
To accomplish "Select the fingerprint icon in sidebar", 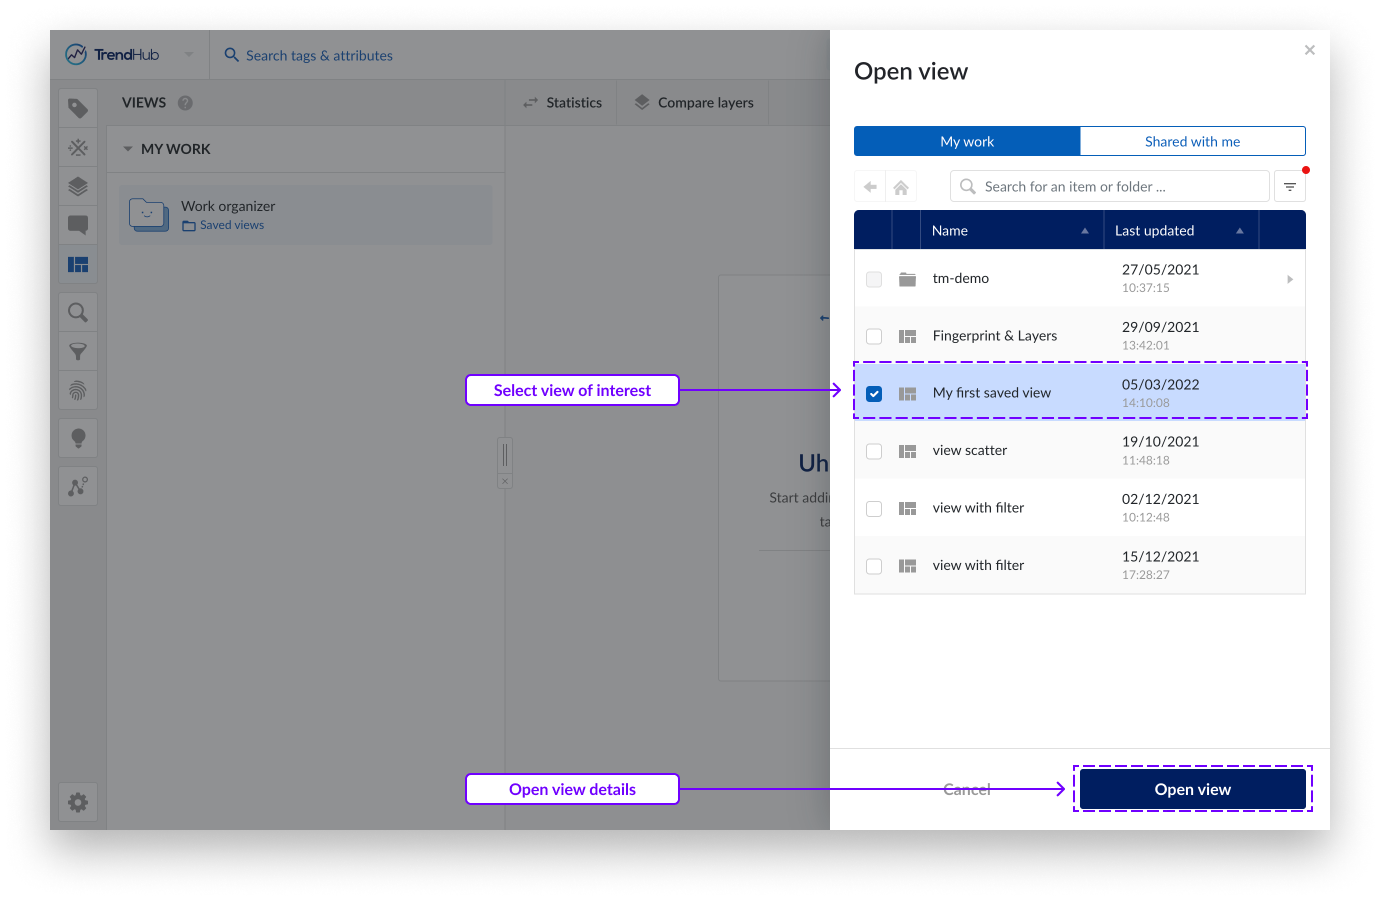I will pos(78,391).
